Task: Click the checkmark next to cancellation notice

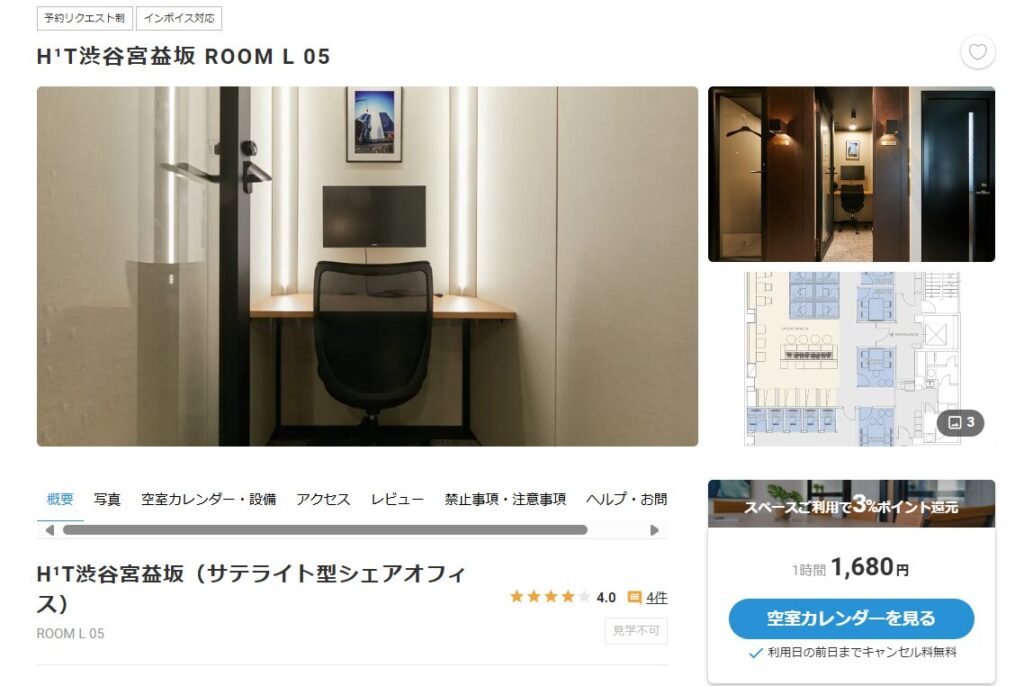Action: coord(756,653)
